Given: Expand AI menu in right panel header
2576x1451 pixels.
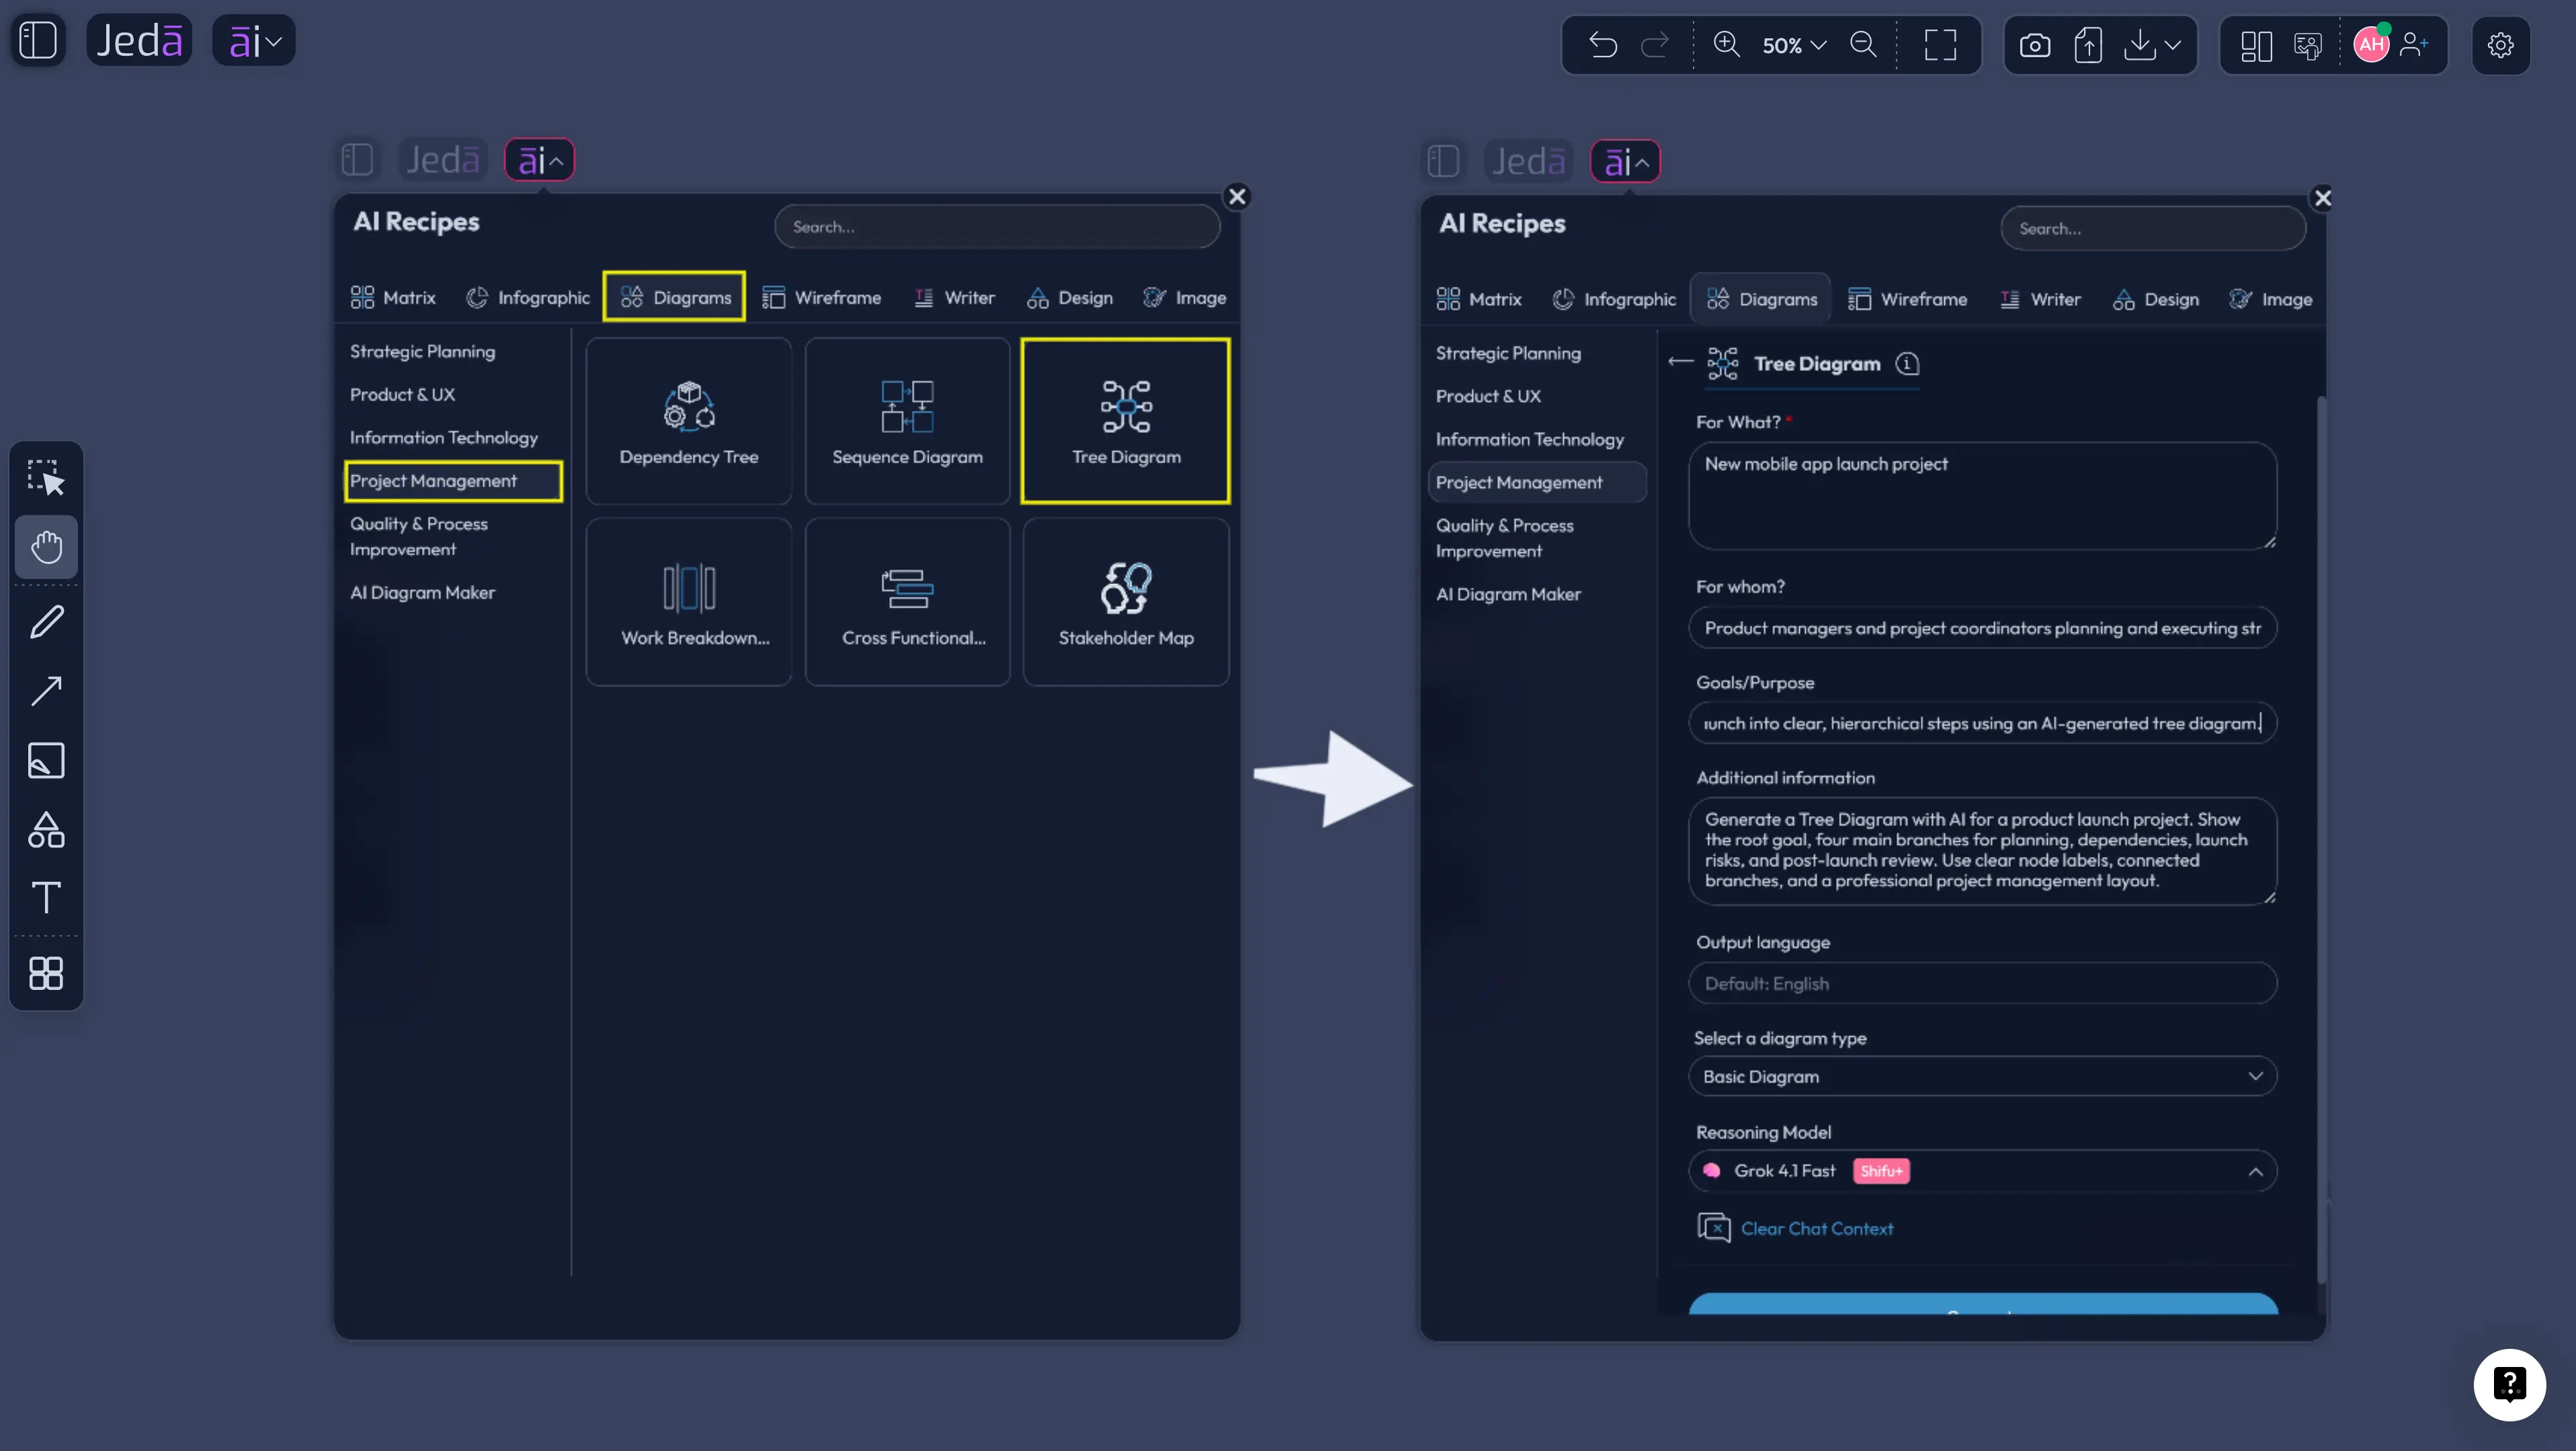Looking at the screenshot, I should coord(1625,161).
